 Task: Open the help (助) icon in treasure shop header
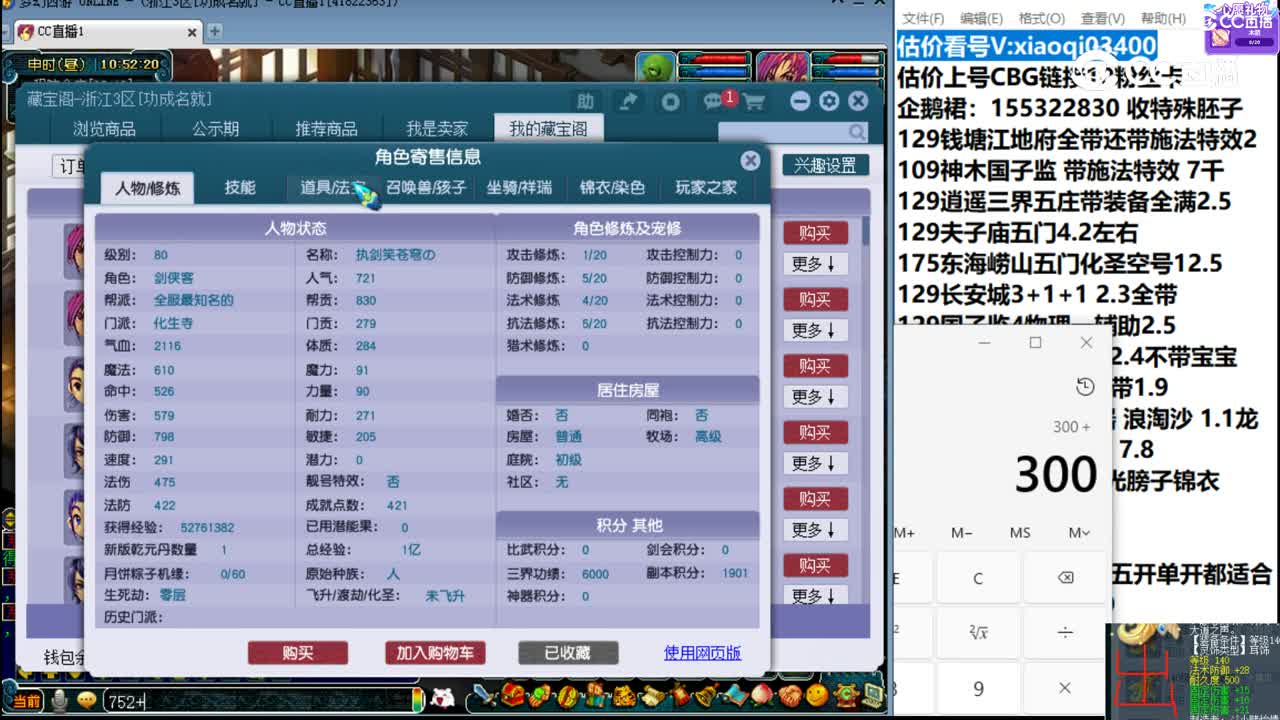click(x=585, y=101)
